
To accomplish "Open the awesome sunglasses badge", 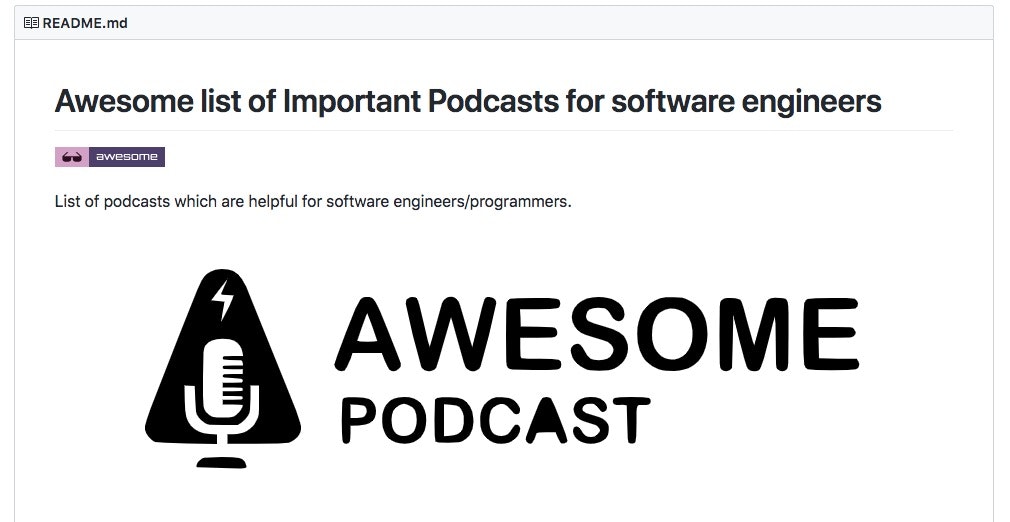I will pyautogui.click(x=110, y=157).
